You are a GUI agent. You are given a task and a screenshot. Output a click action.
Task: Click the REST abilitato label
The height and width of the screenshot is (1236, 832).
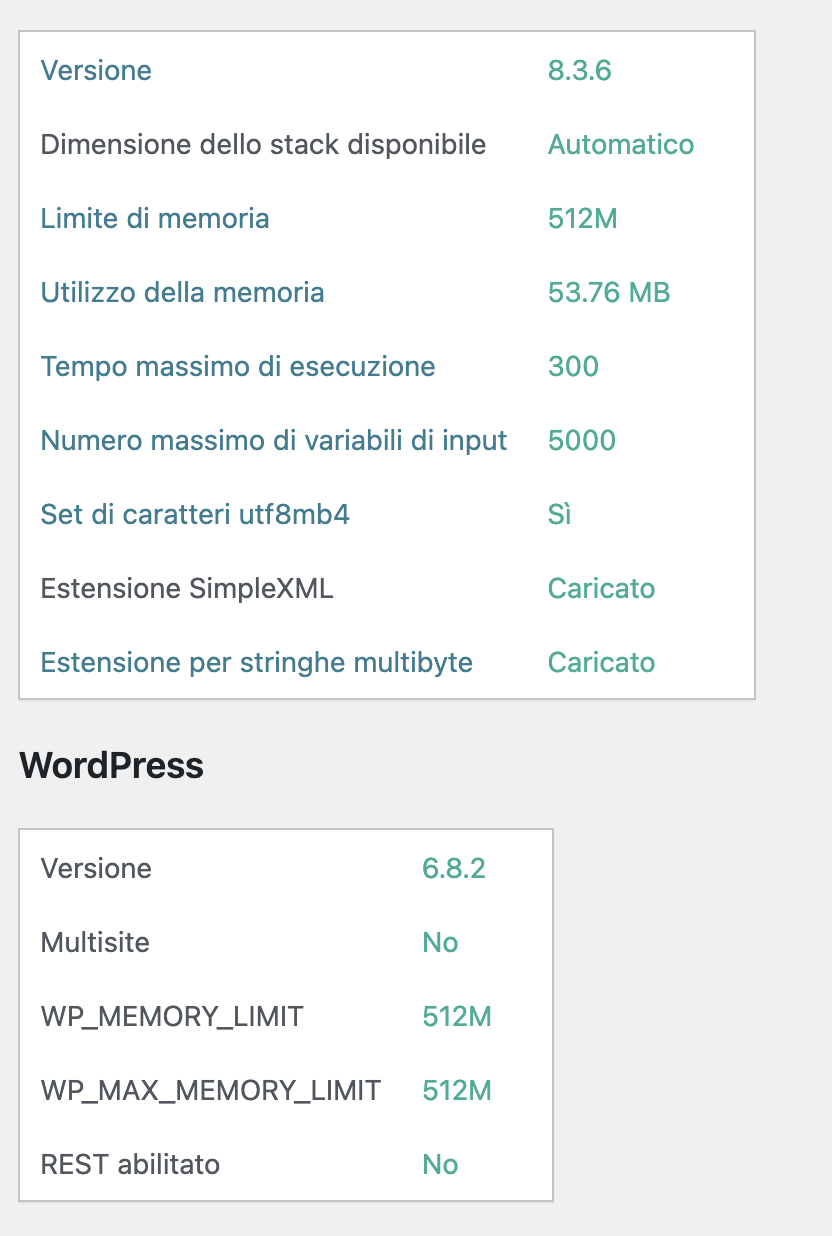tap(130, 1164)
